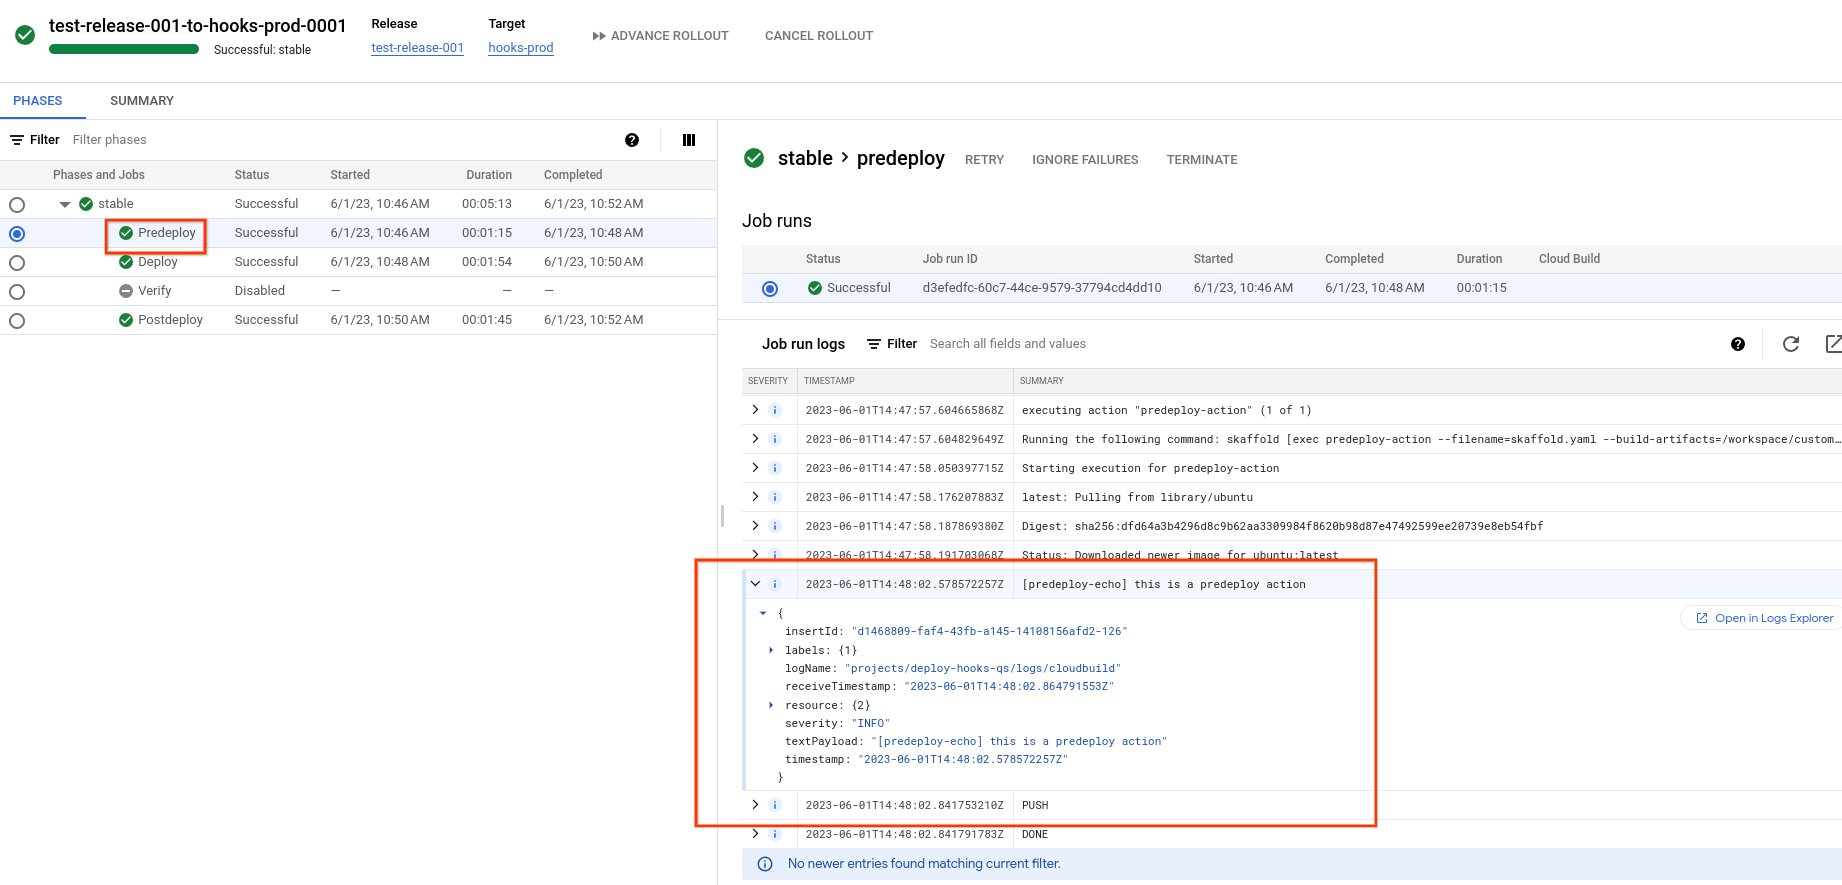
Task: Collapse the stable phase tree row
Action: click(x=65, y=204)
